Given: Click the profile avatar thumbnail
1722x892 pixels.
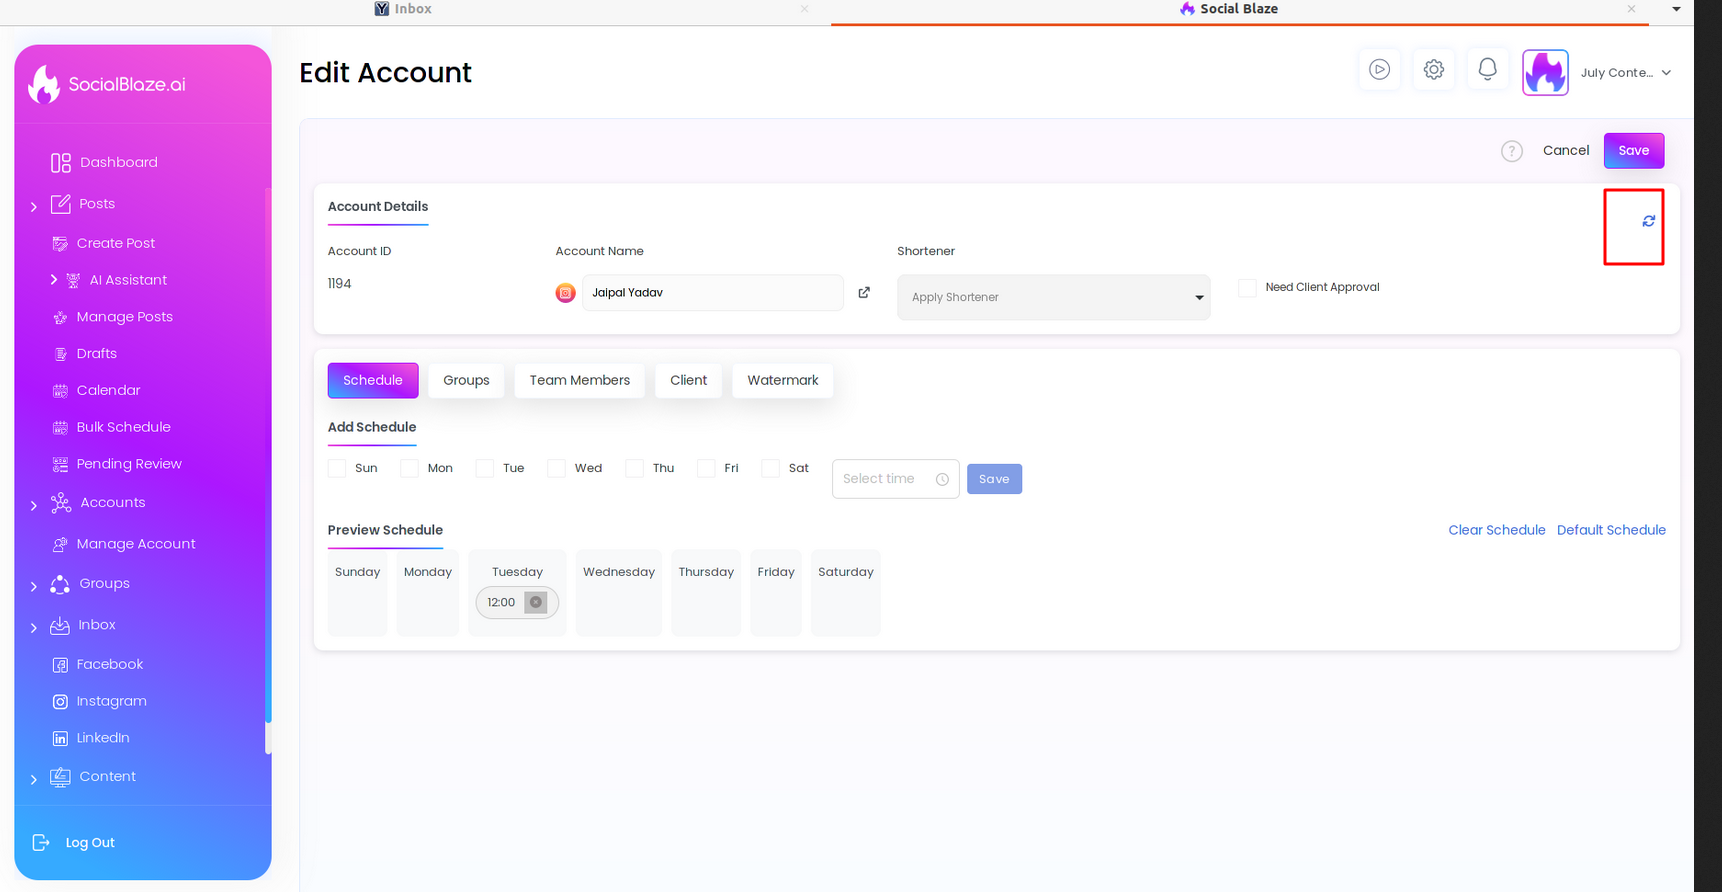Looking at the screenshot, I should [x=1545, y=72].
